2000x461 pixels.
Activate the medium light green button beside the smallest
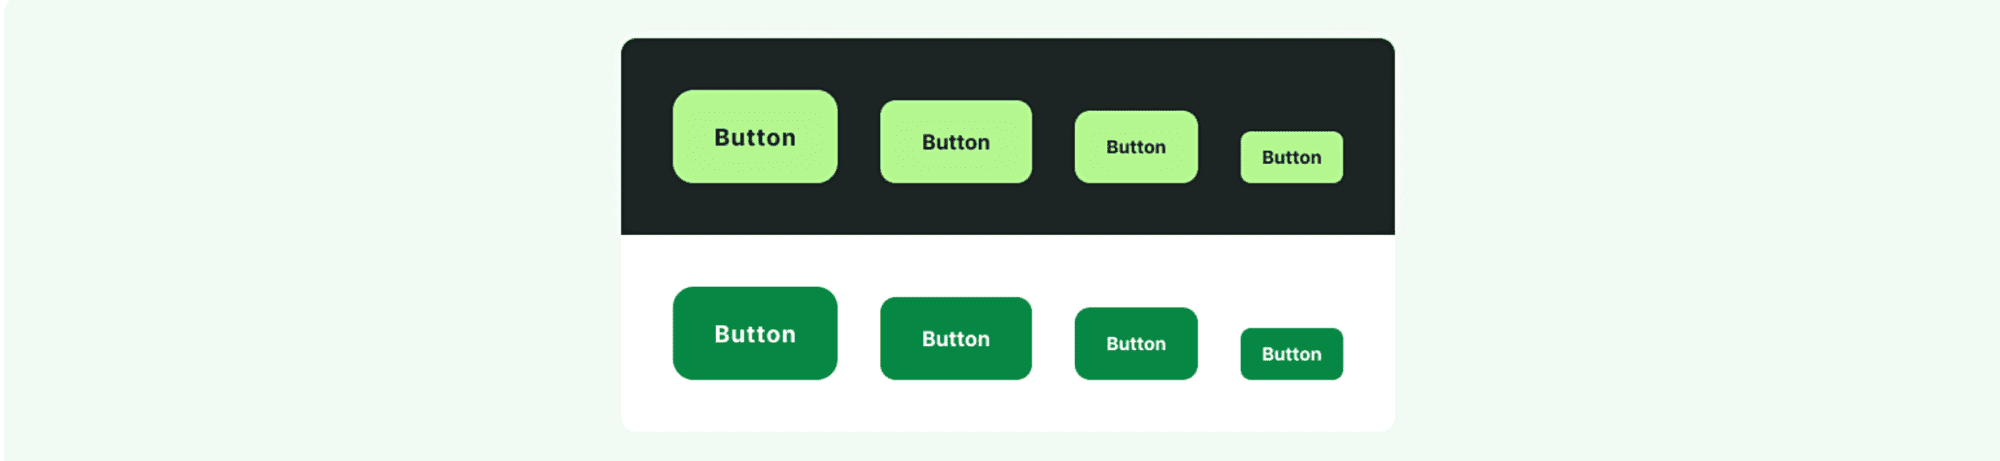click(x=1136, y=147)
